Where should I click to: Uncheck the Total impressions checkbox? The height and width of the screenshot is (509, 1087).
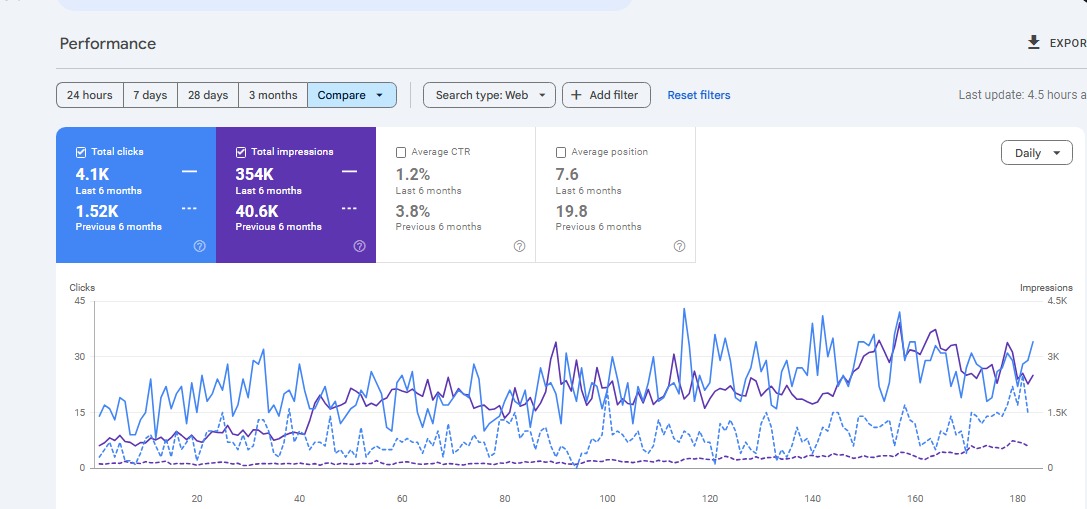241,152
